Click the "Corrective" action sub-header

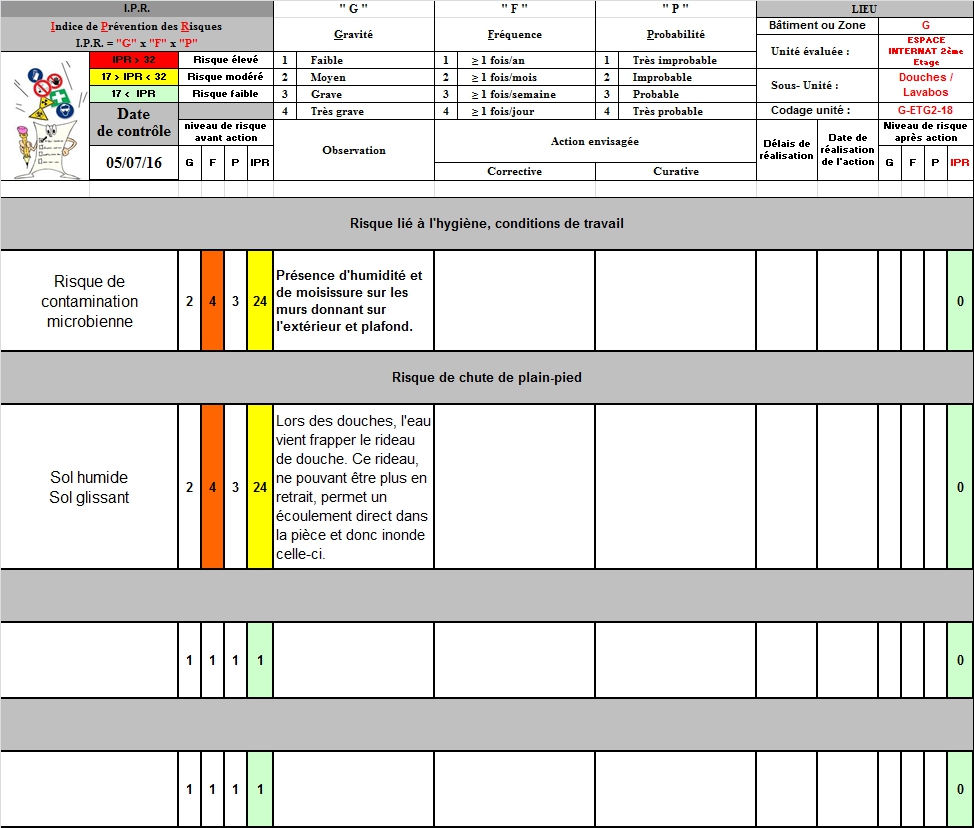(514, 172)
